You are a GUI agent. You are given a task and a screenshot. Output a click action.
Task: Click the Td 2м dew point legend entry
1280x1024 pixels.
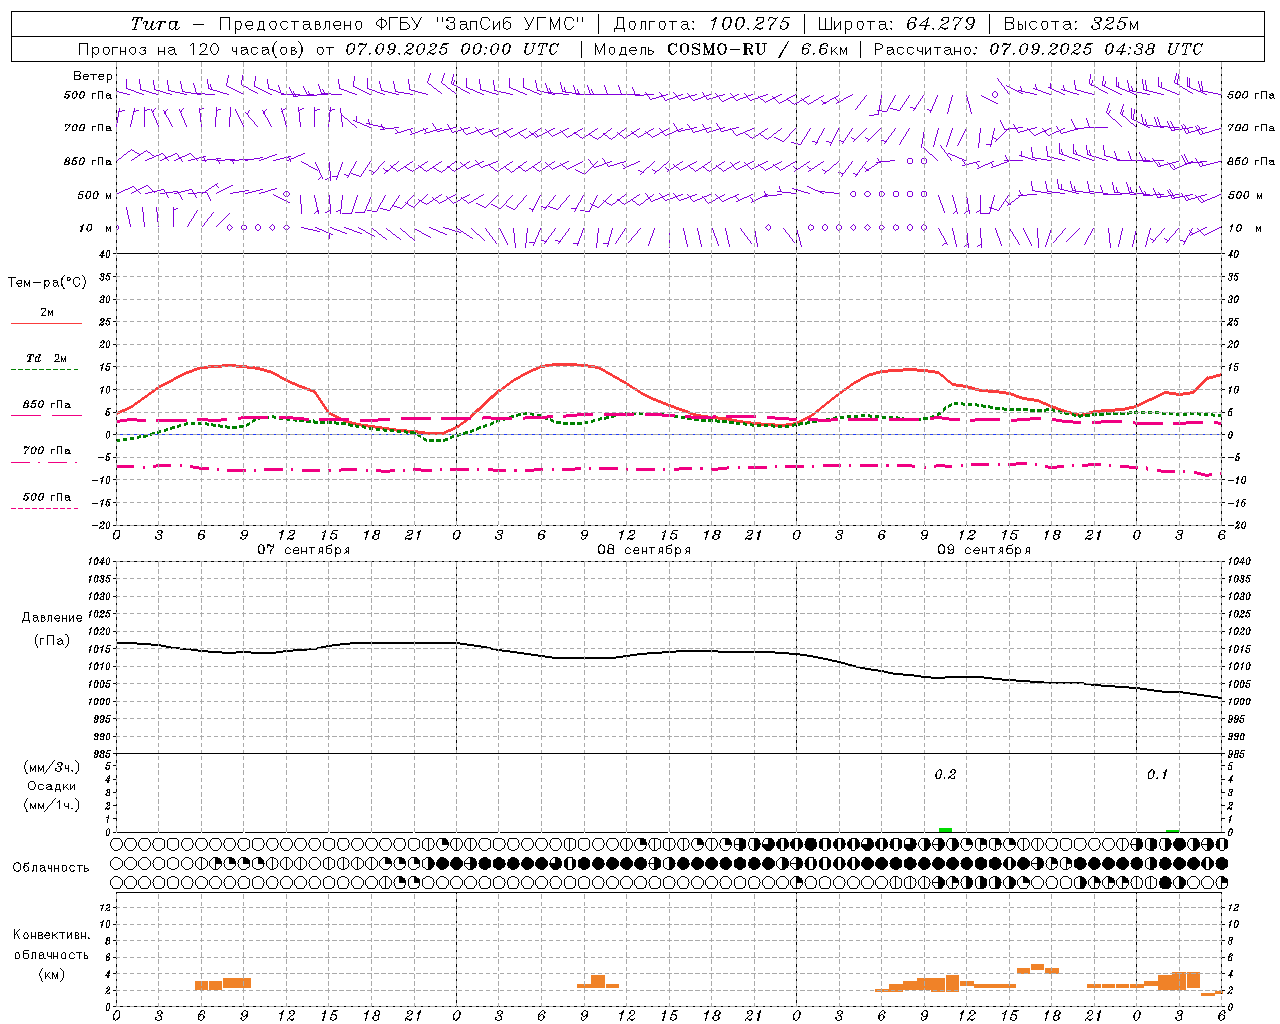tap(47, 358)
